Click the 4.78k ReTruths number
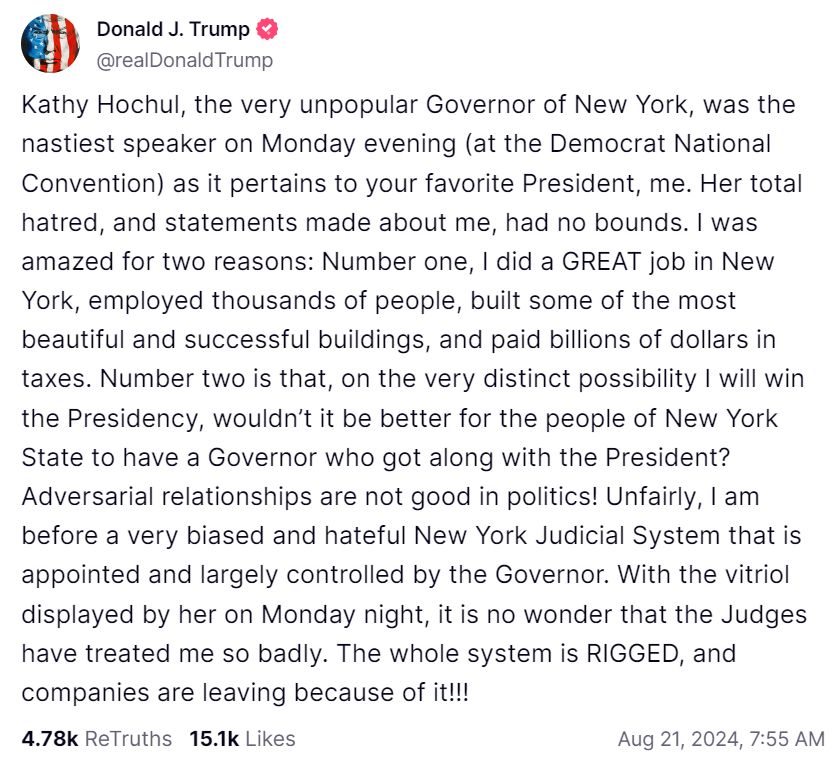The width and height of the screenshot is (838, 773). click(x=50, y=739)
